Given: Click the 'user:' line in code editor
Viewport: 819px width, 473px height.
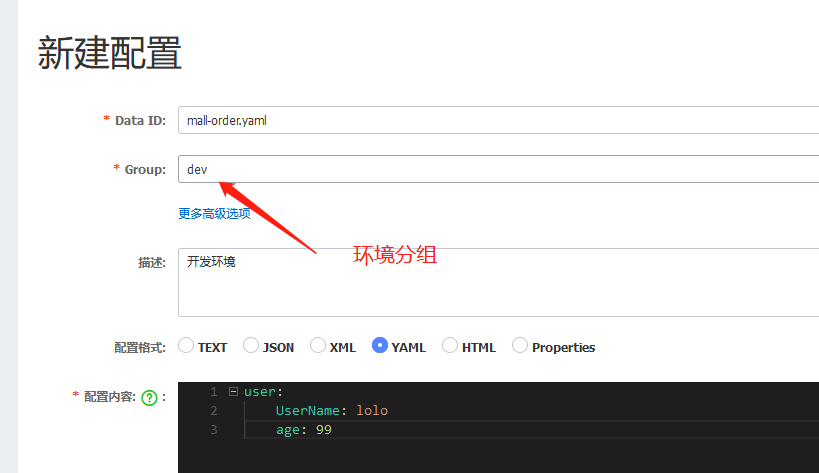Looking at the screenshot, I should click(263, 392).
